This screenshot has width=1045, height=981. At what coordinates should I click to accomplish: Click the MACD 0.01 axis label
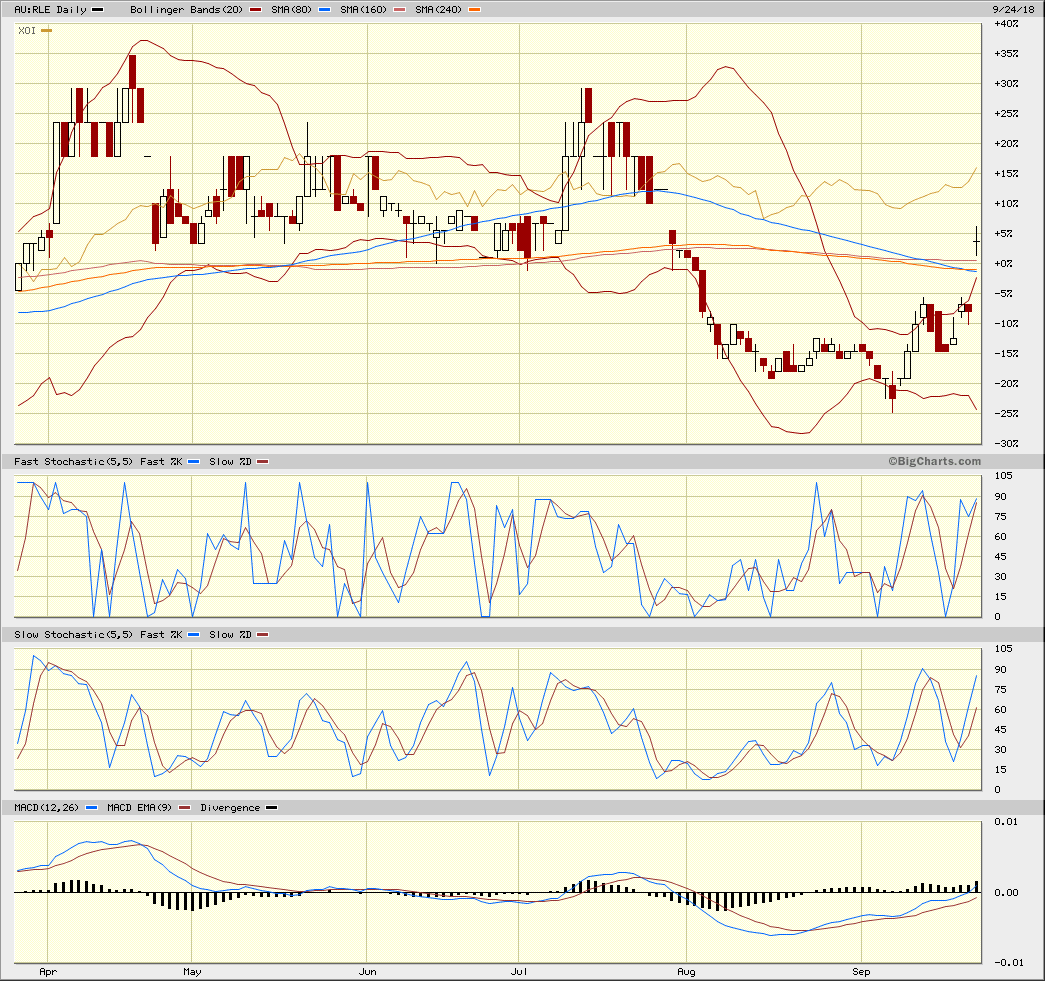pos(1006,822)
